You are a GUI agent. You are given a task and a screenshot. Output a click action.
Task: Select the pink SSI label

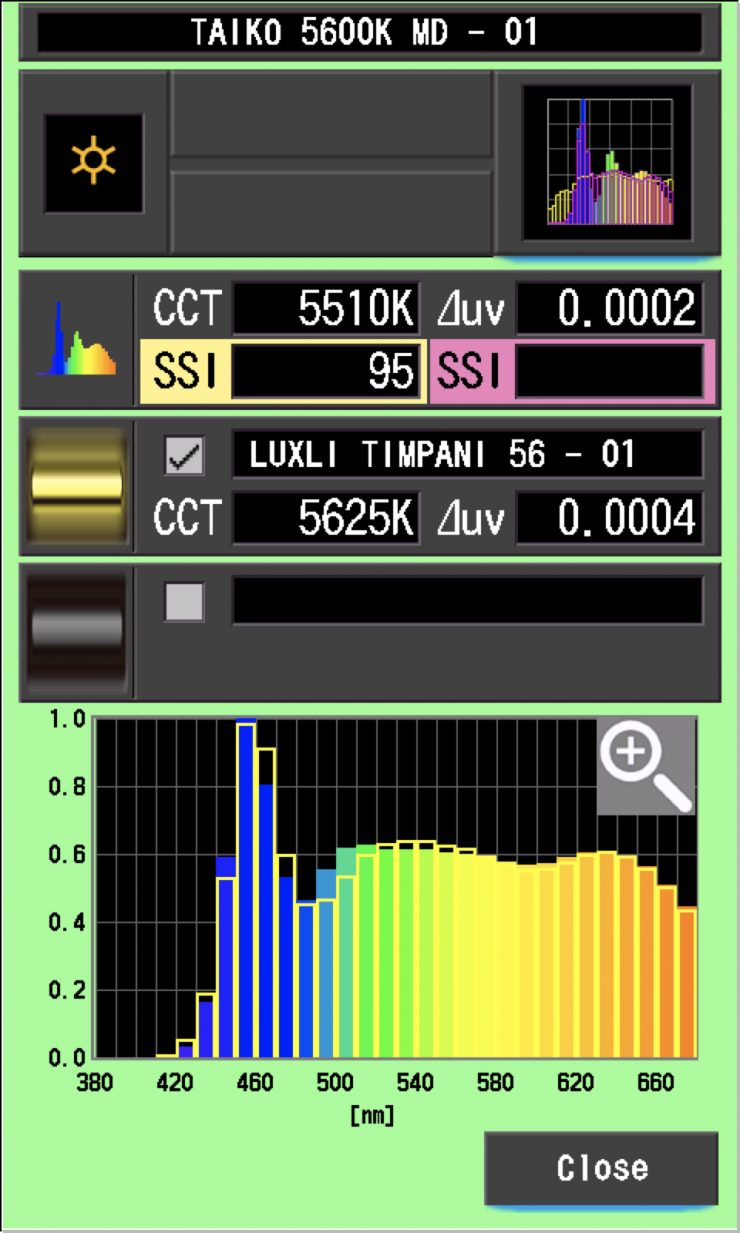tap(469, 371)
